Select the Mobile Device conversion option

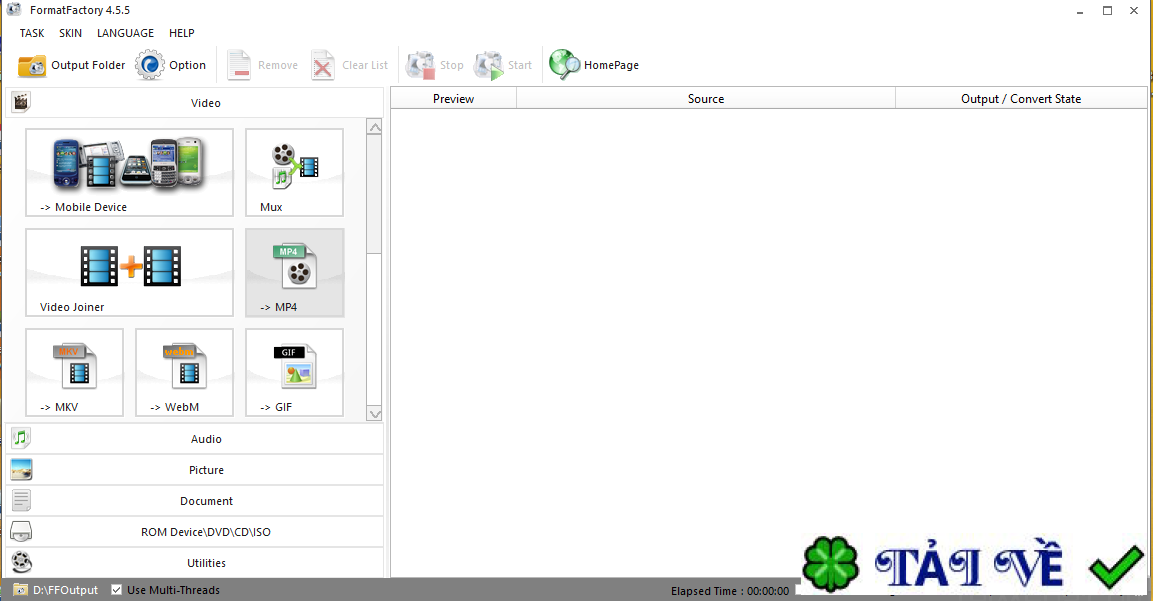pos(129,172)
